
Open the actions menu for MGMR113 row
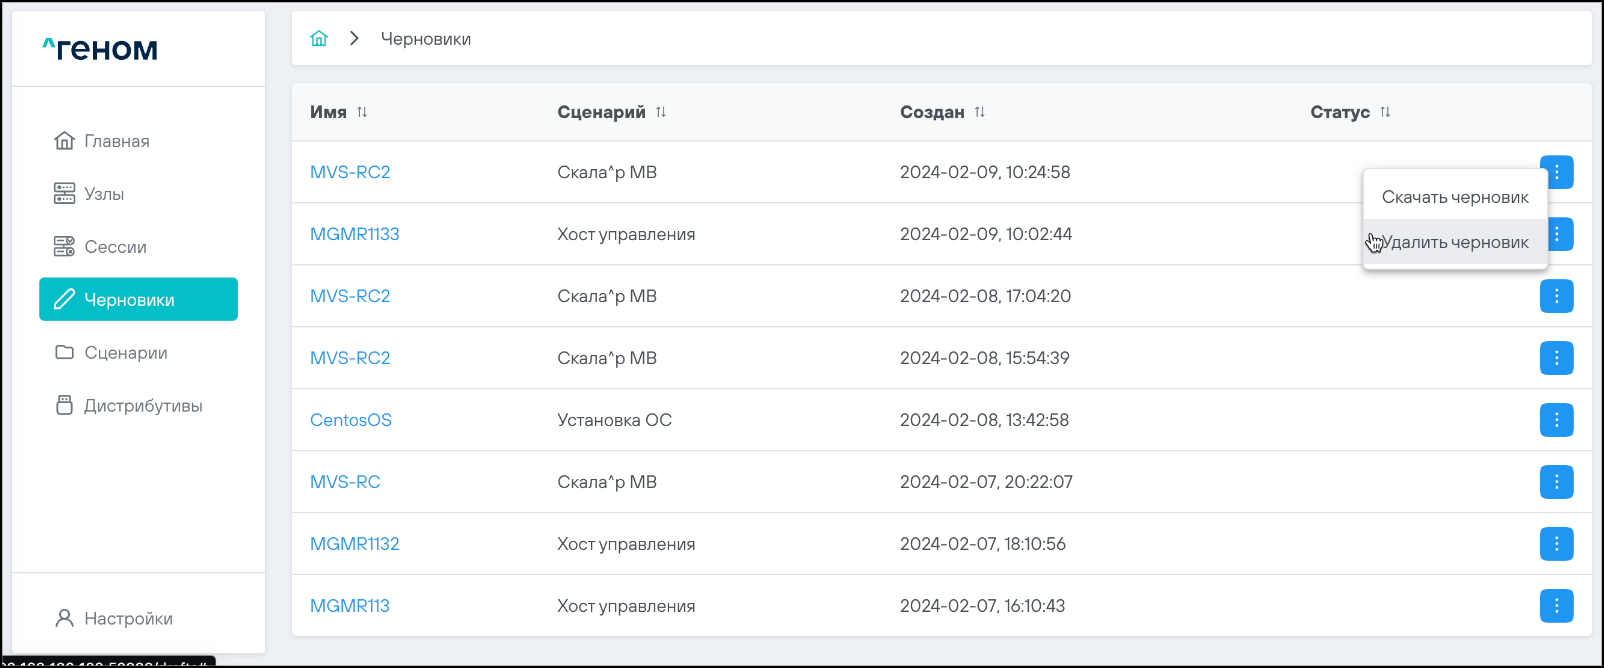click(1556, 606)
